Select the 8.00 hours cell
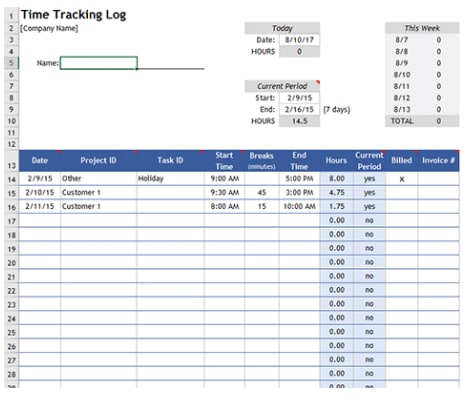The height and width of the screenshot is (399, 467). click(336, 179)
